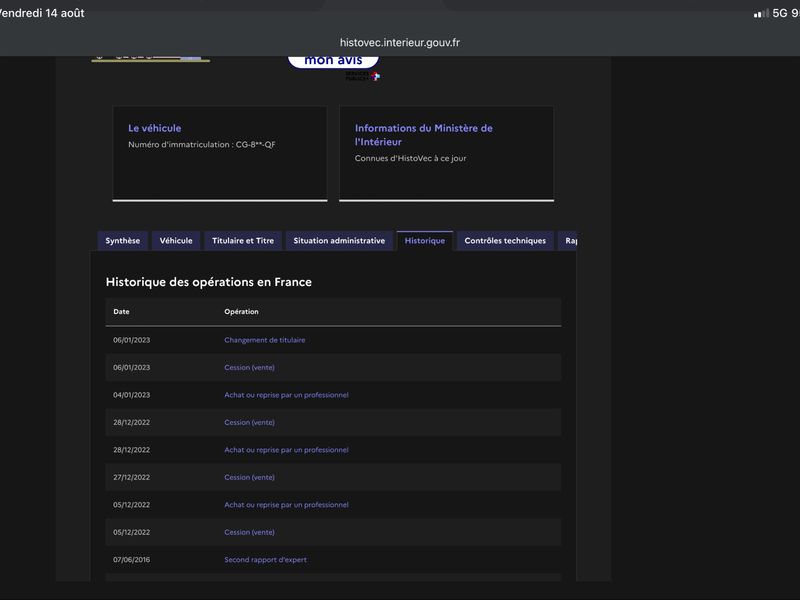Click the date 04/01/2023
The height and width of the screenshot is (600, 800).
132,395
